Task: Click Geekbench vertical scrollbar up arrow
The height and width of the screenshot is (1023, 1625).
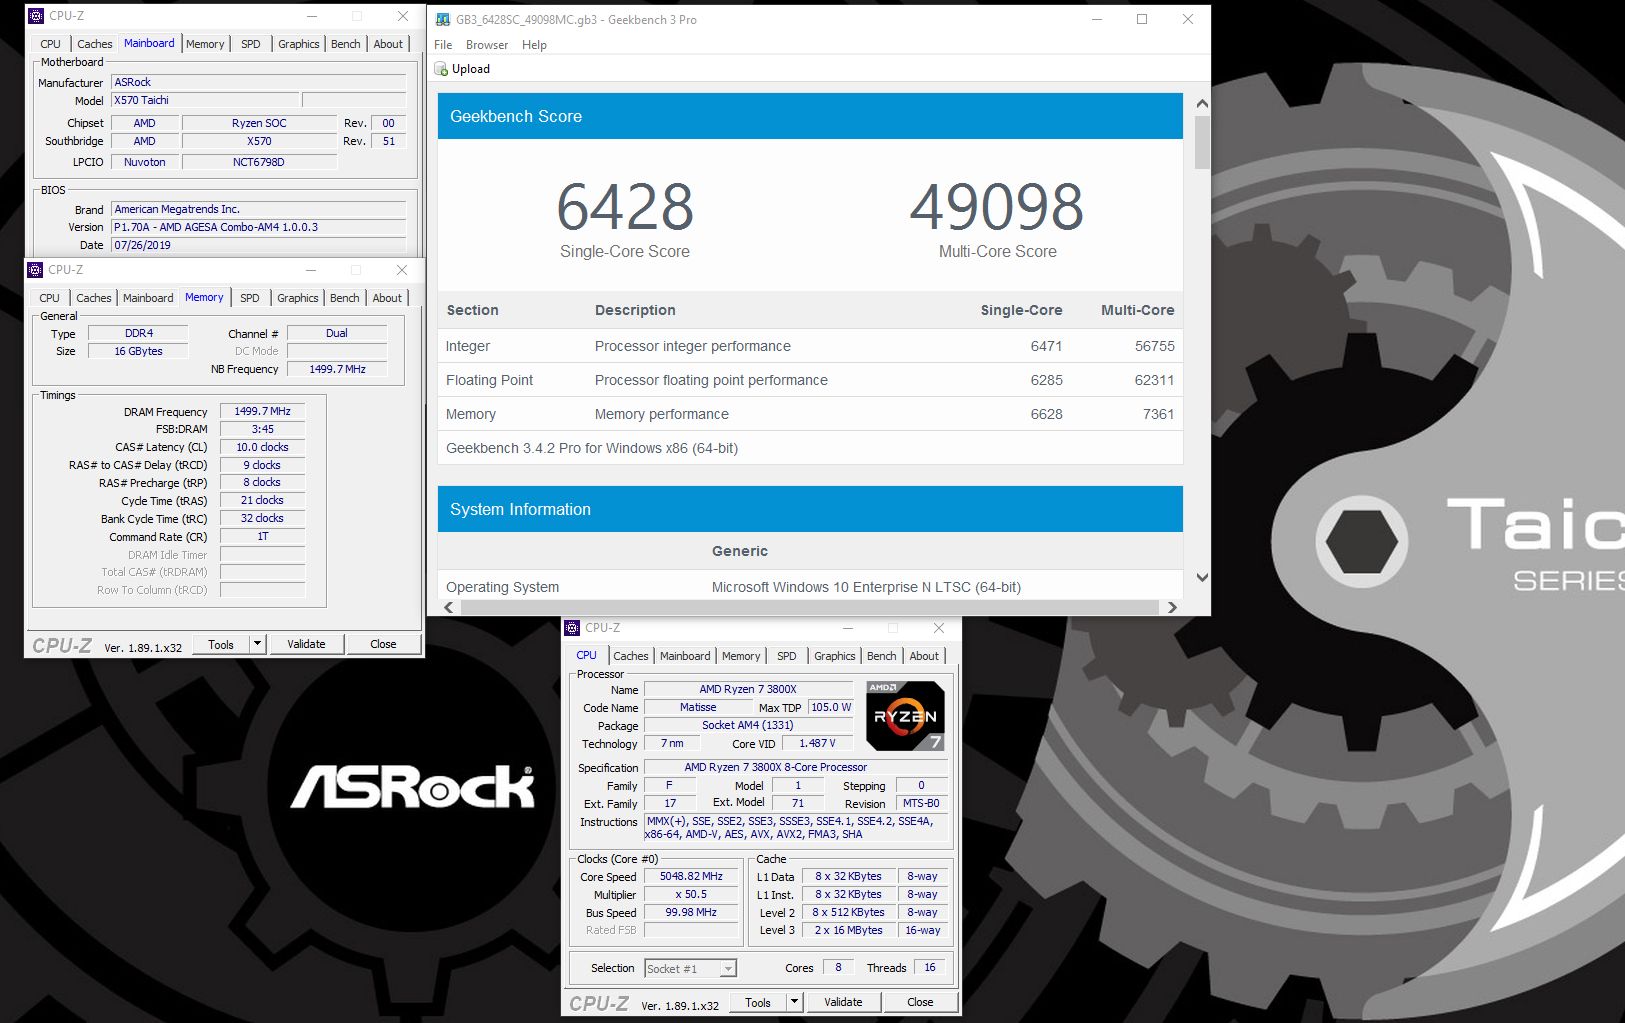Action: [x=1202, y=104]
